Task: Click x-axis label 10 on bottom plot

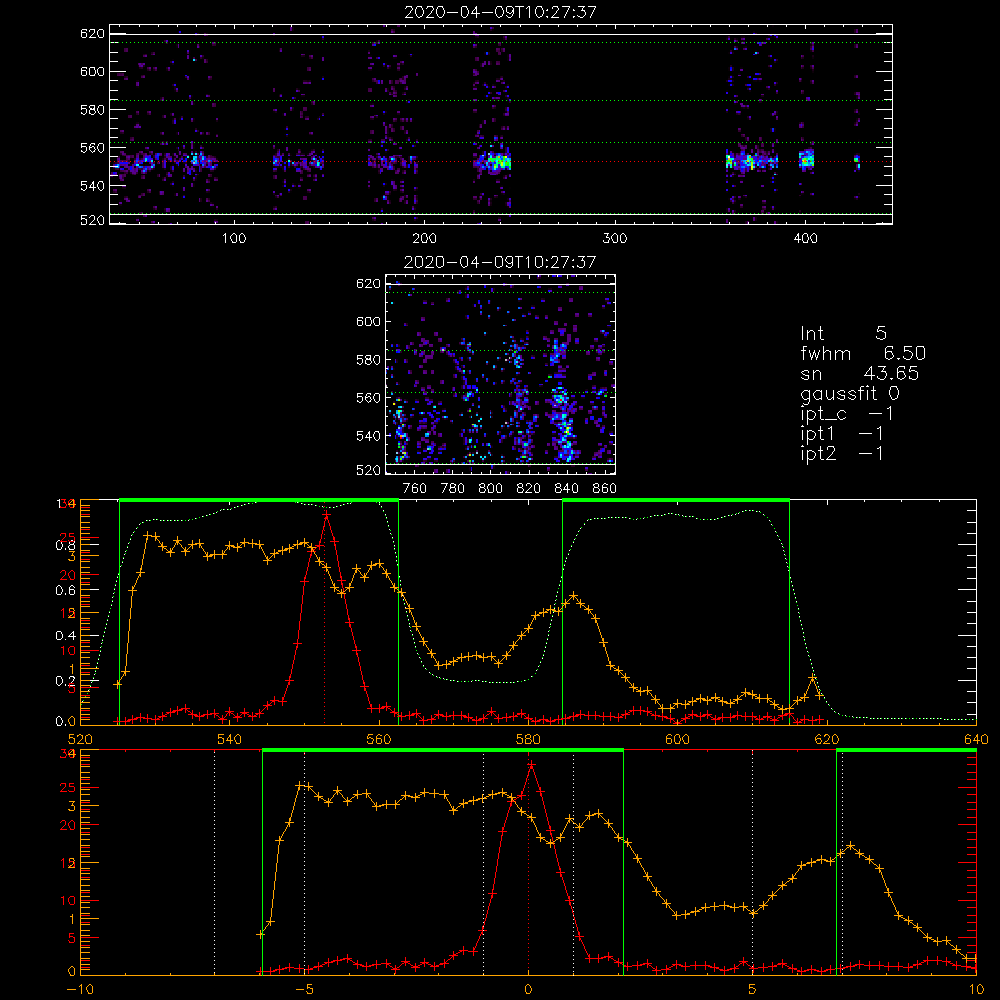Action: pos(976,989)
